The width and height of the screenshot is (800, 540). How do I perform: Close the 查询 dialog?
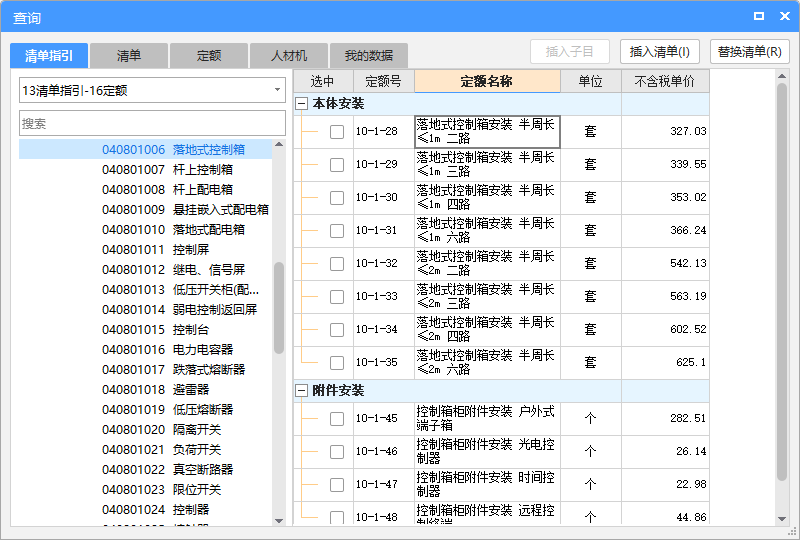click(785, 16)
